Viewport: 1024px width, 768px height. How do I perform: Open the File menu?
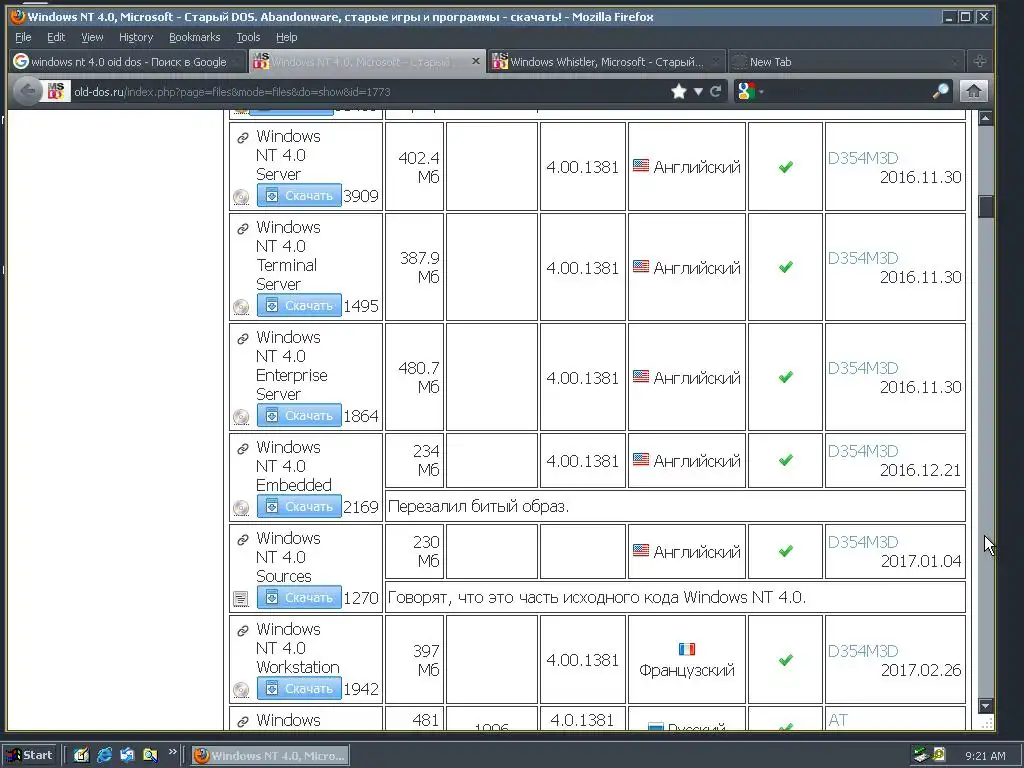coord(23,37)
